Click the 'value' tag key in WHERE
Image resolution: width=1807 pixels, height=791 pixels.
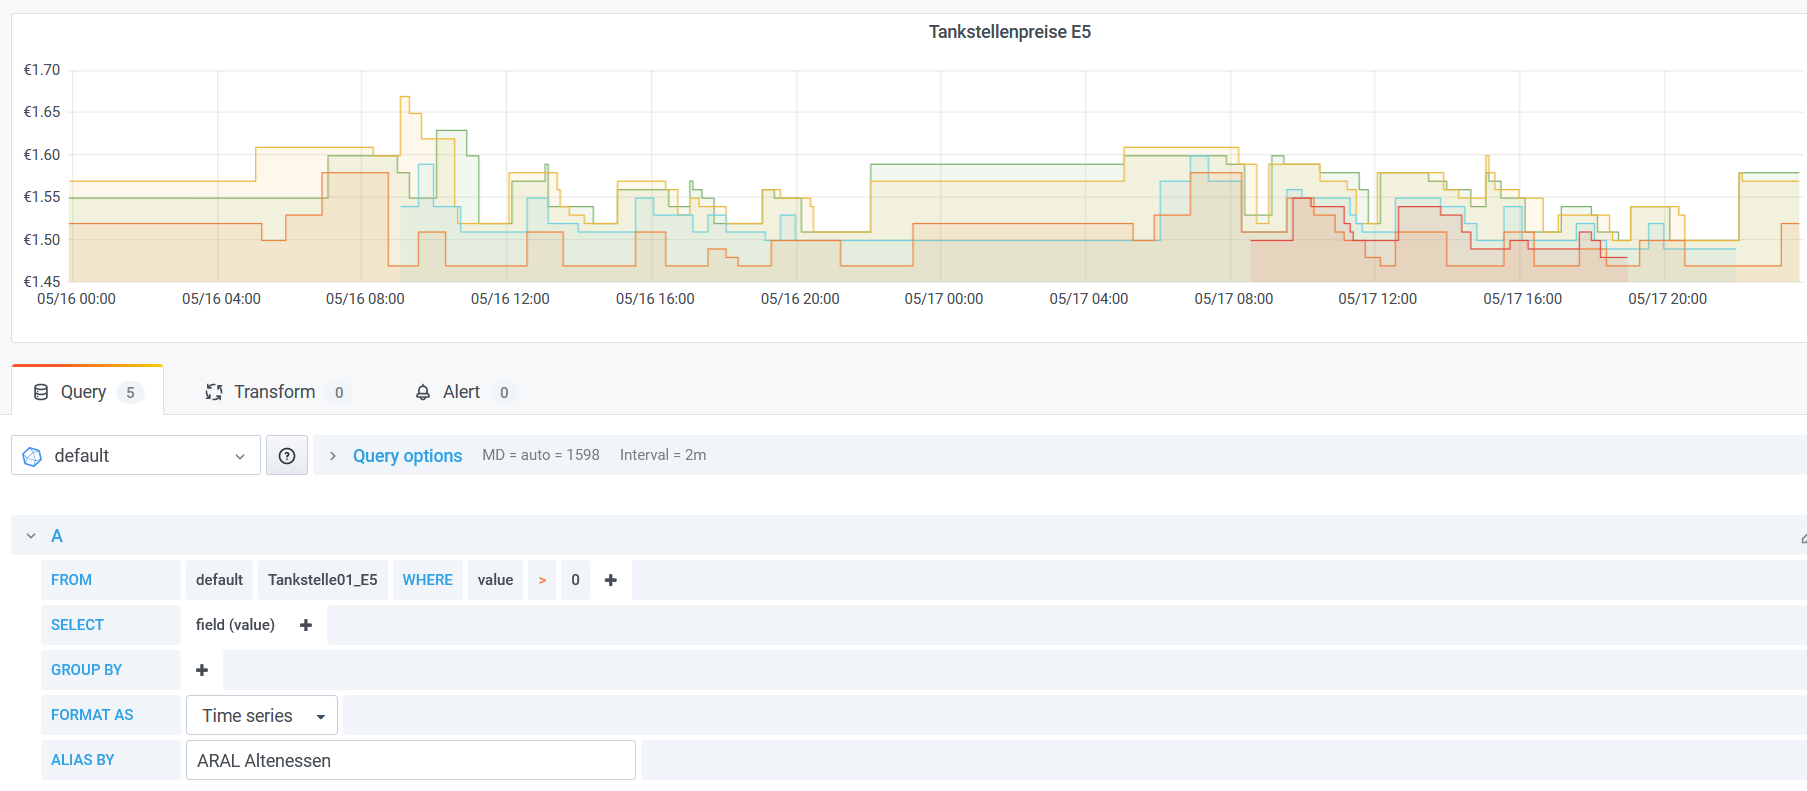pyautogui.click(x=495, y=580)
